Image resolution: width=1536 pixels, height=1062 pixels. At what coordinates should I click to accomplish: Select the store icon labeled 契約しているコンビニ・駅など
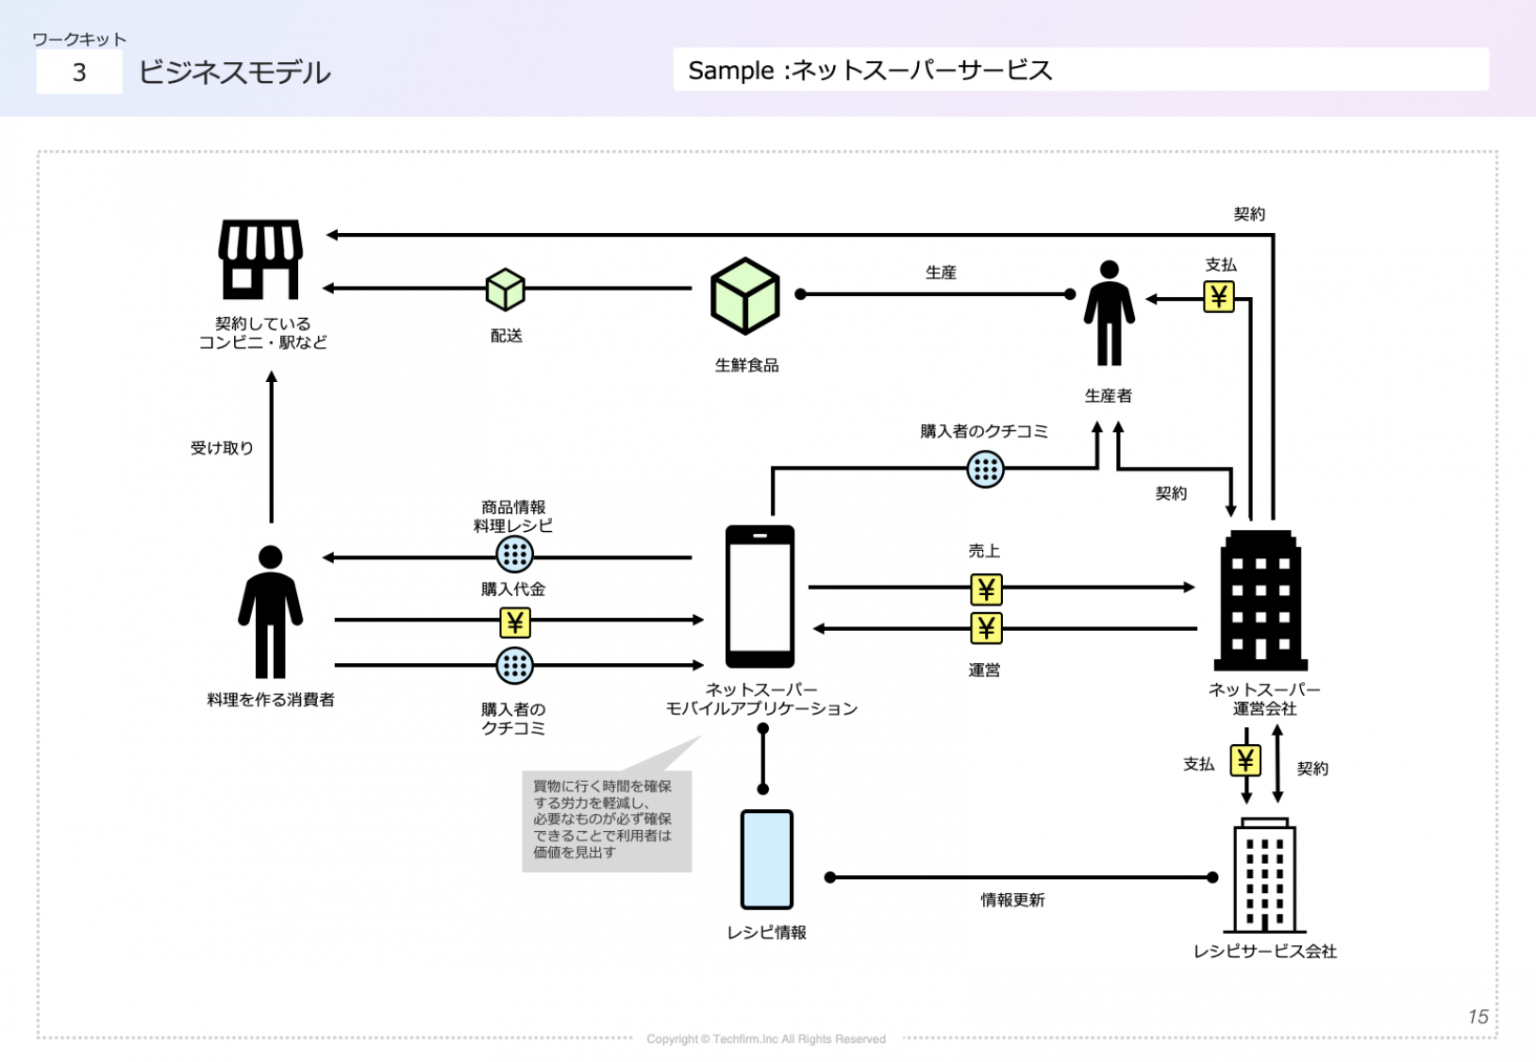pyautogui.click(x=260, y=258)
